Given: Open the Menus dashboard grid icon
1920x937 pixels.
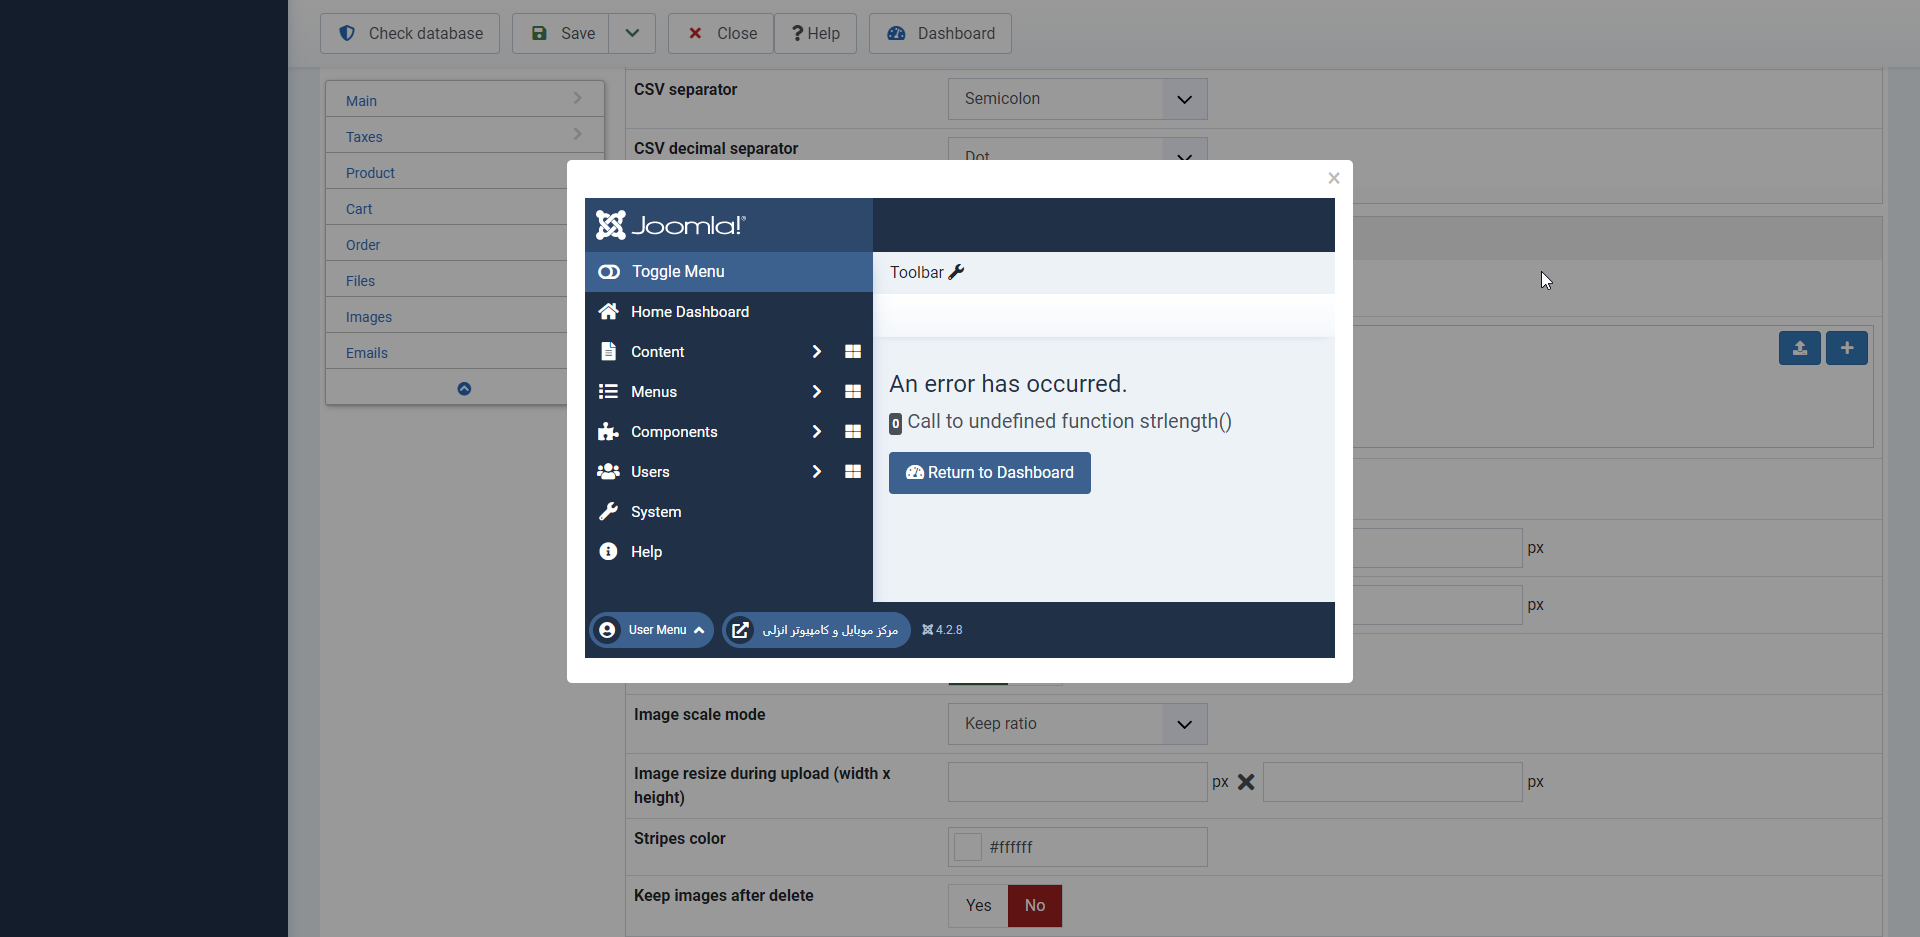Looking at the screenshot, I should 853,392.
